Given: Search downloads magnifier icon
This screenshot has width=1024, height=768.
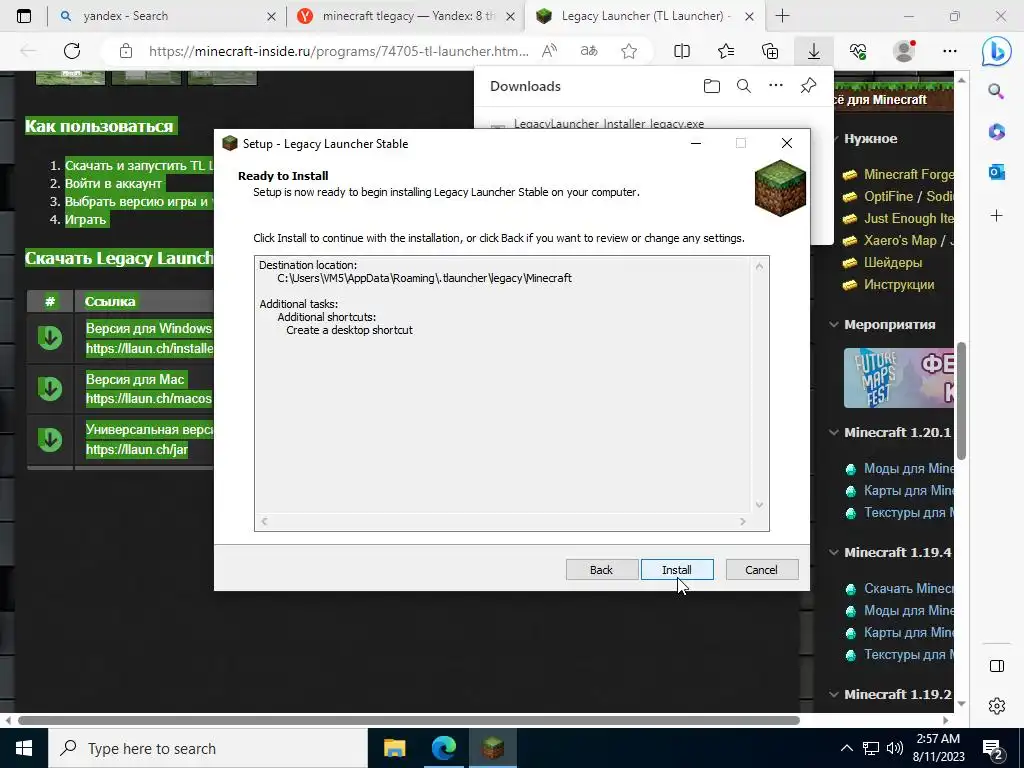Looking at the screenshot, I should [744, 86].
